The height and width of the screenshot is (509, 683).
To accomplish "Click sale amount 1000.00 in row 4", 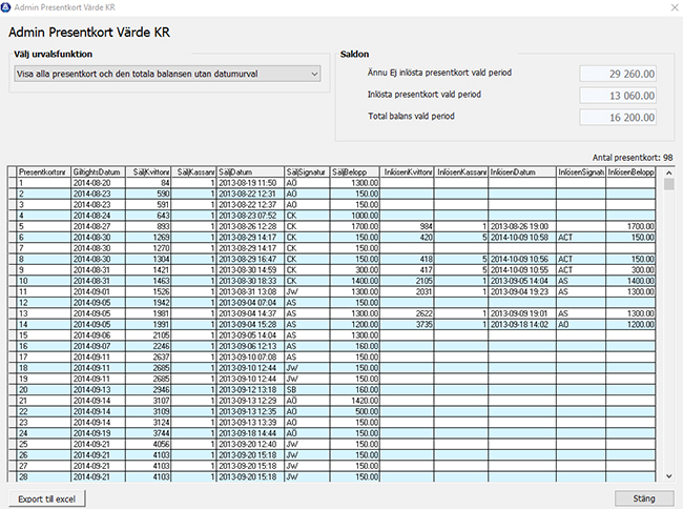I will pyautogui.click(x=355, y=216).
